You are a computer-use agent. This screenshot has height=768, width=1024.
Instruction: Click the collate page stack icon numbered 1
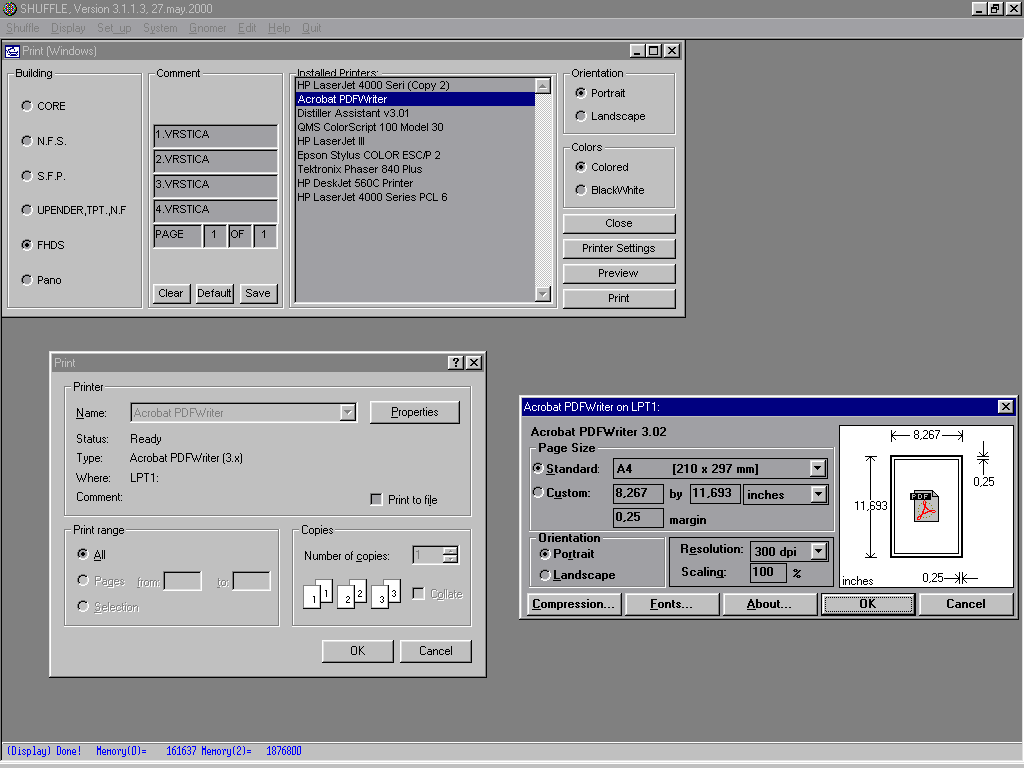click(318, 594)
